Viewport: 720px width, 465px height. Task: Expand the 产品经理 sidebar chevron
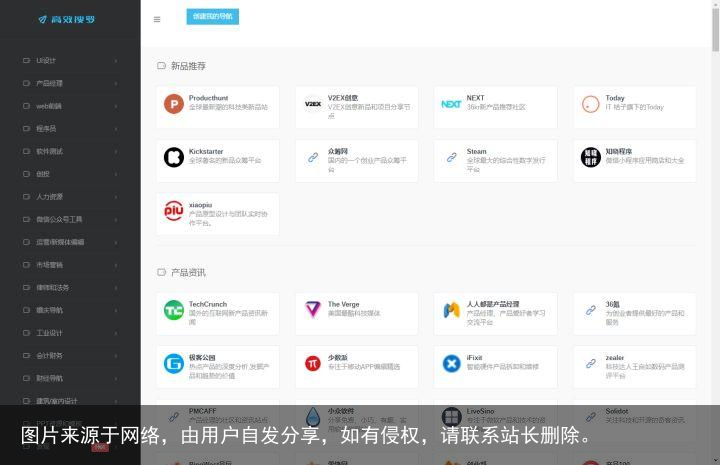click(116, 84)
